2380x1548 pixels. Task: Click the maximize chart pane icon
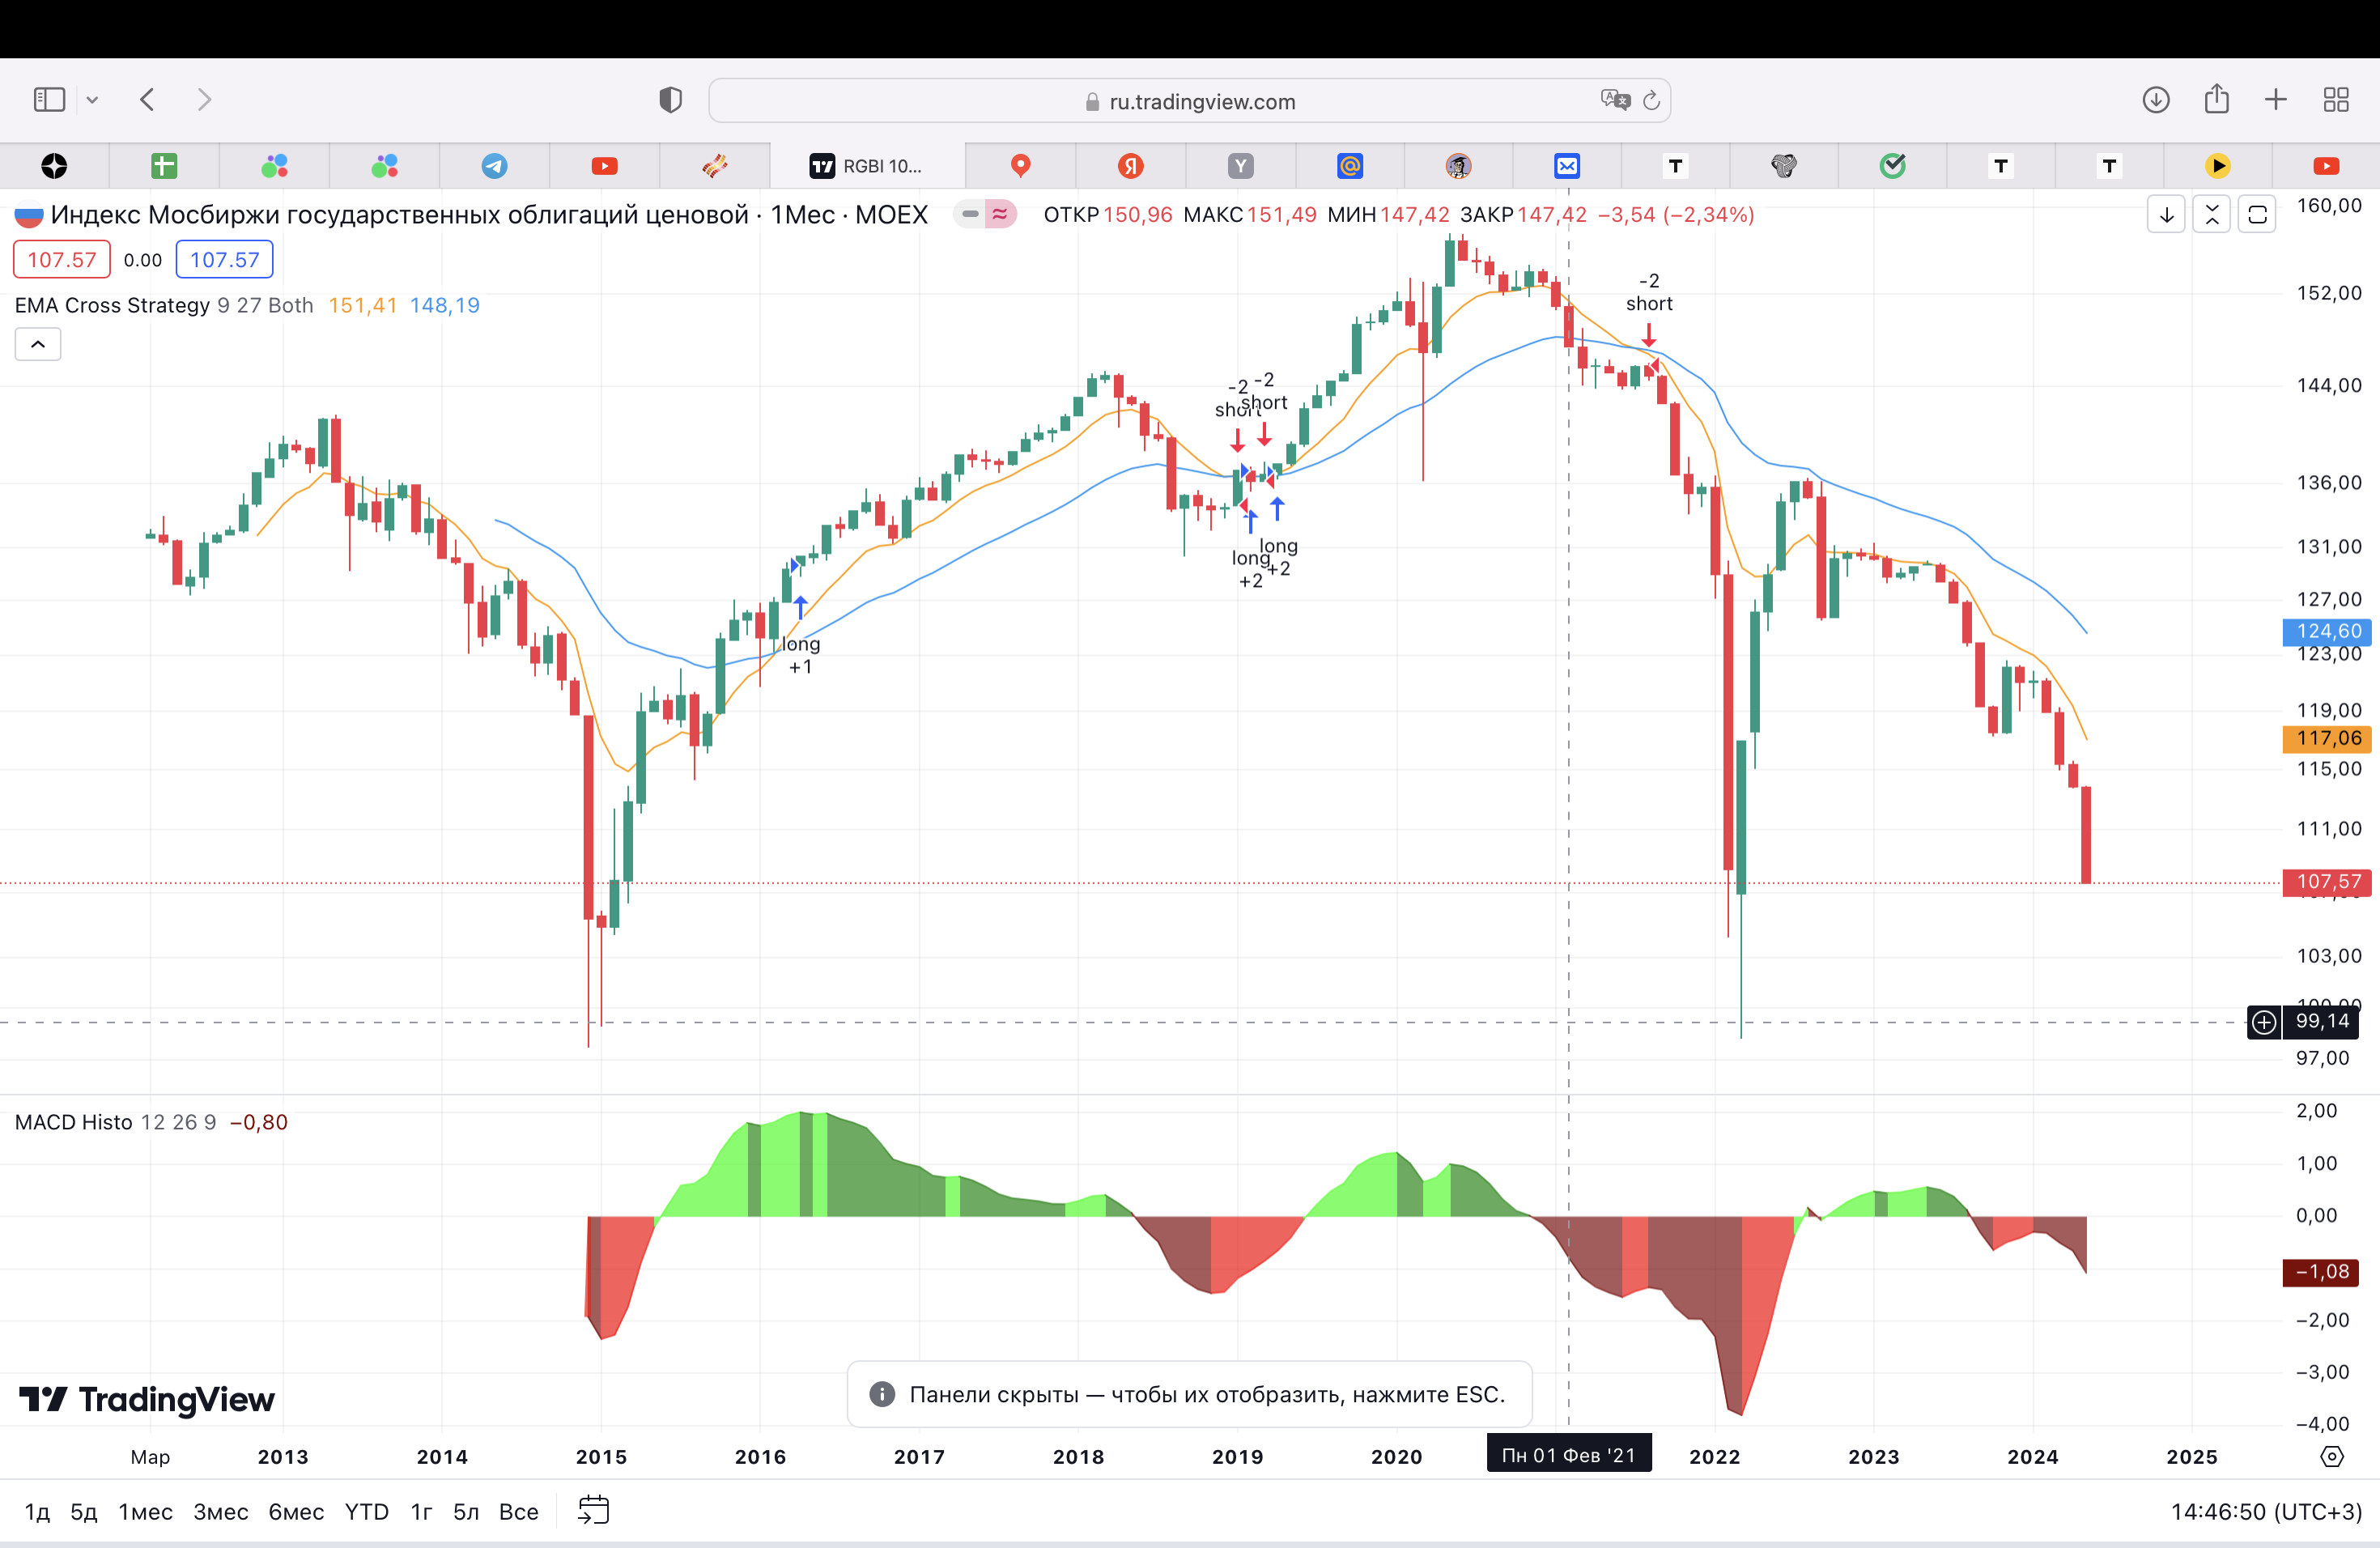pyautogui.click(x=2257, y=215)
